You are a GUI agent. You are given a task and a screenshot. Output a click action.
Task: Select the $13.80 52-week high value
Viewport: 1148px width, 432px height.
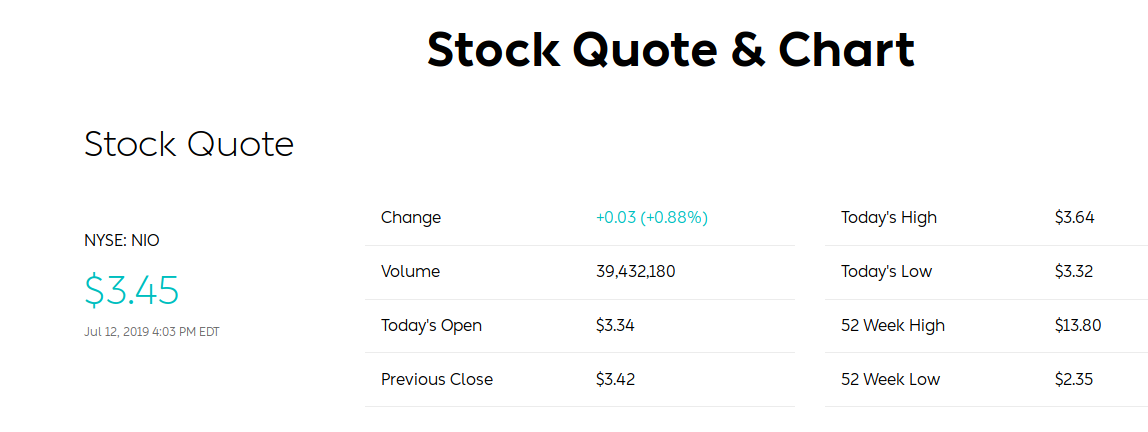point(1078,326)
